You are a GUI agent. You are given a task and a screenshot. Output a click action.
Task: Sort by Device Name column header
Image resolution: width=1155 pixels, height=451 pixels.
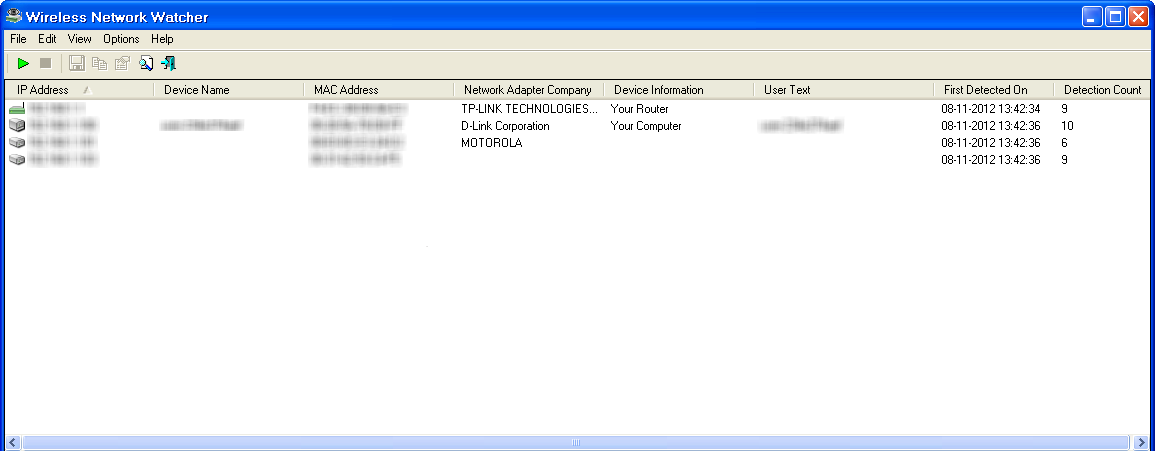[x=228, y=90]
